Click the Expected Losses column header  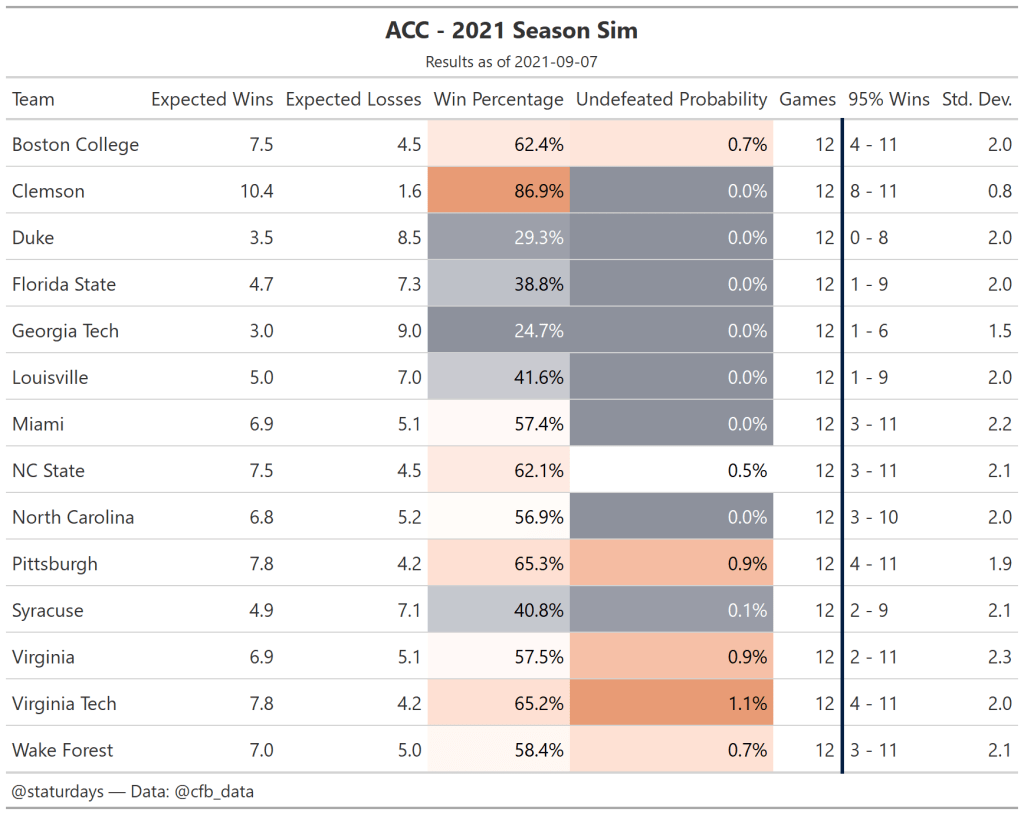pyautogui.click(x=353, y=99)
